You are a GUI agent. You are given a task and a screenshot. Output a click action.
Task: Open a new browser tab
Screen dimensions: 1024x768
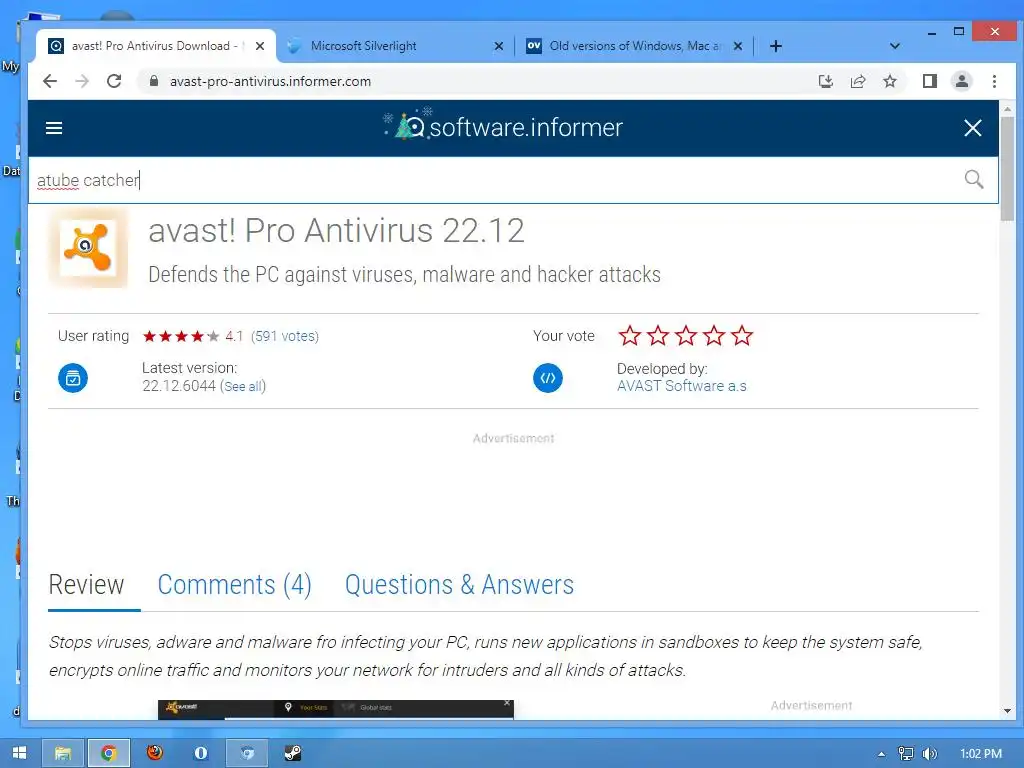coord(776,46)
